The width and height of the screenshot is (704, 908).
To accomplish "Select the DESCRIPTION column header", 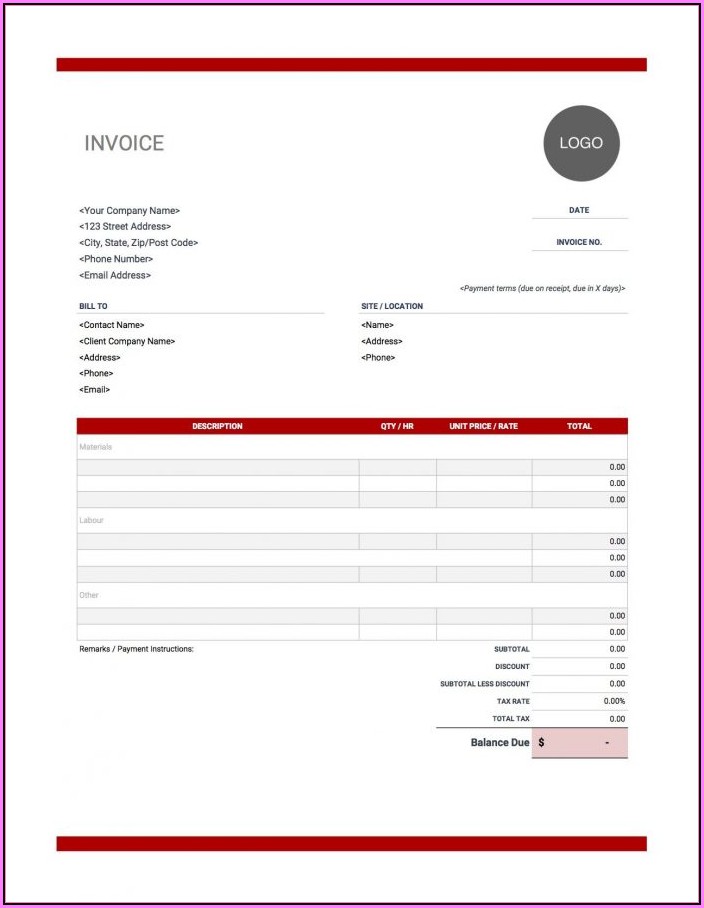I will [x=217, y=426].
